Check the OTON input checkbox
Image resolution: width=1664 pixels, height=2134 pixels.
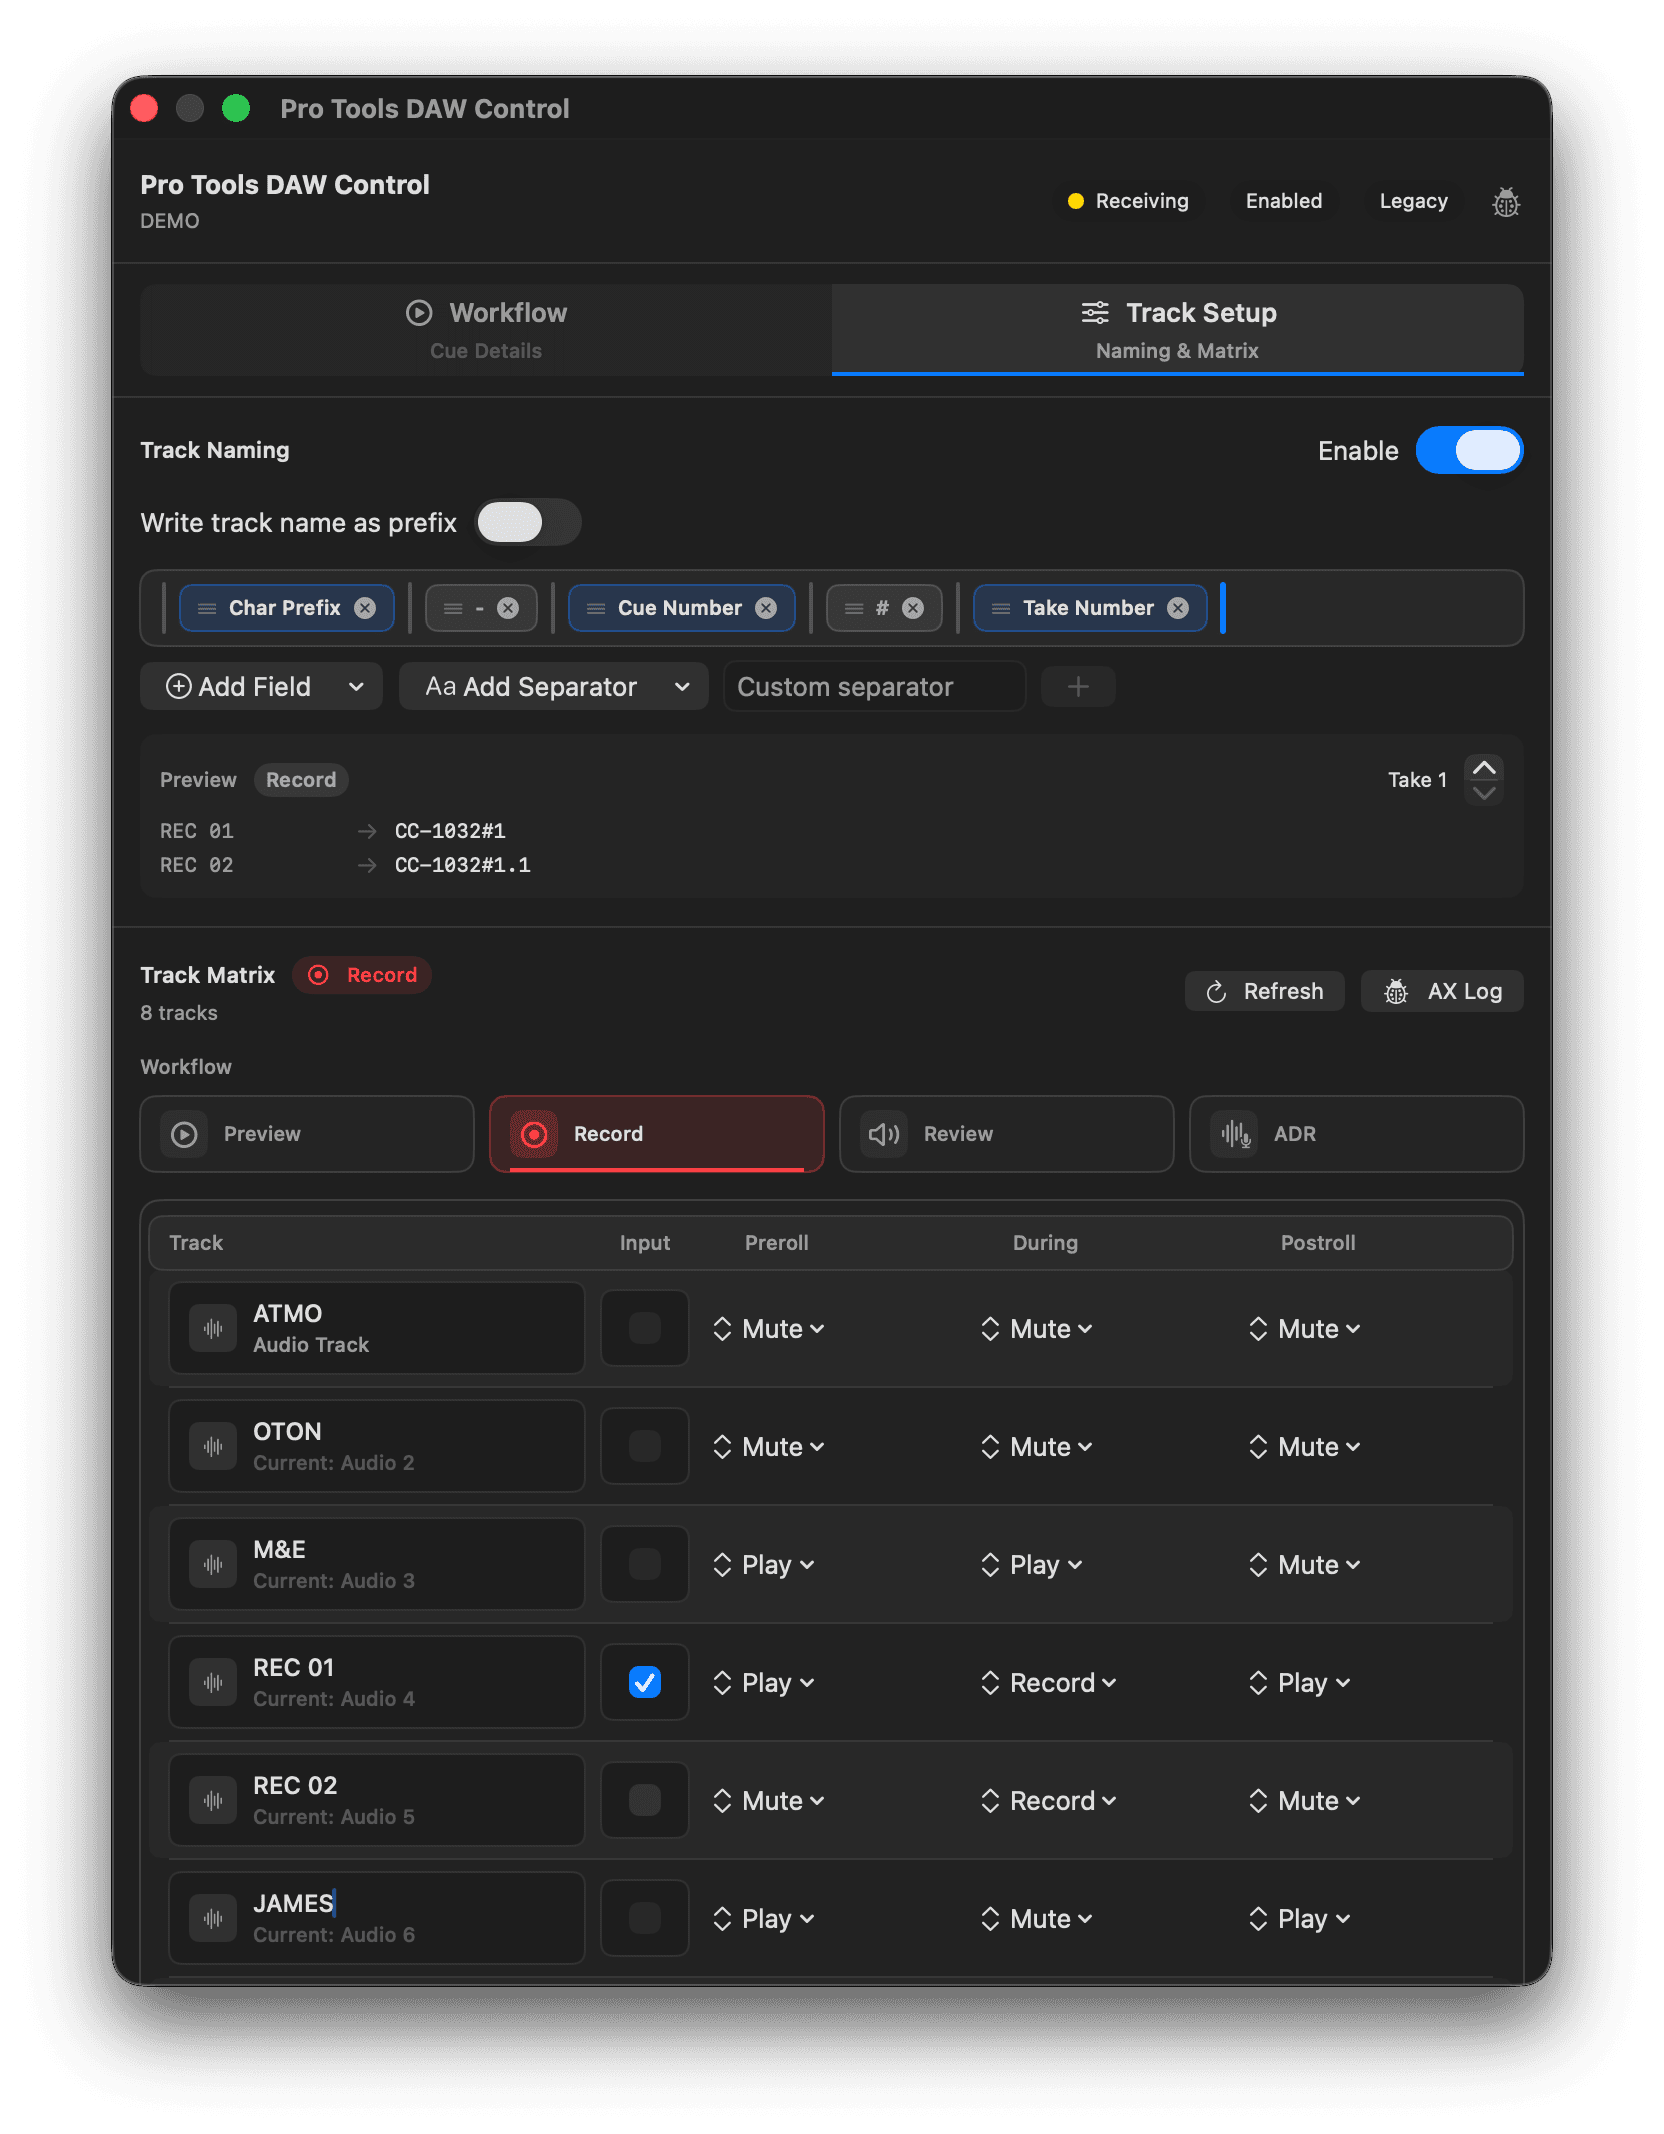645,1446
